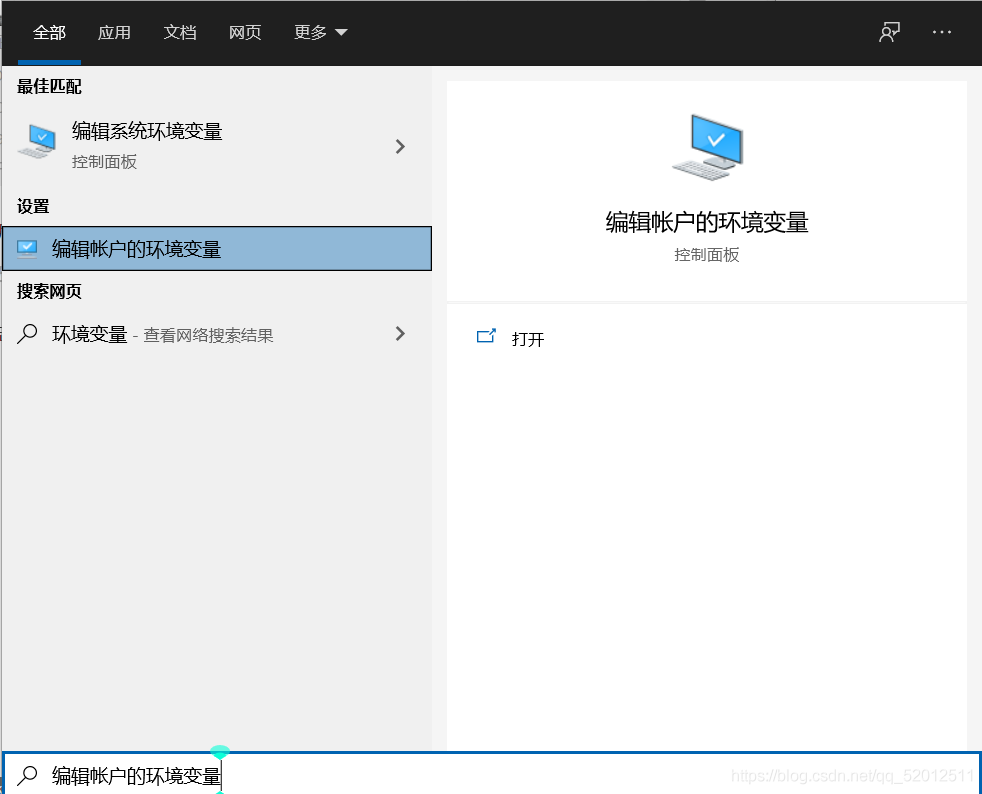
Task: Click the magnifier icon beside 环境变量 web result
Action: click(28, 334)
